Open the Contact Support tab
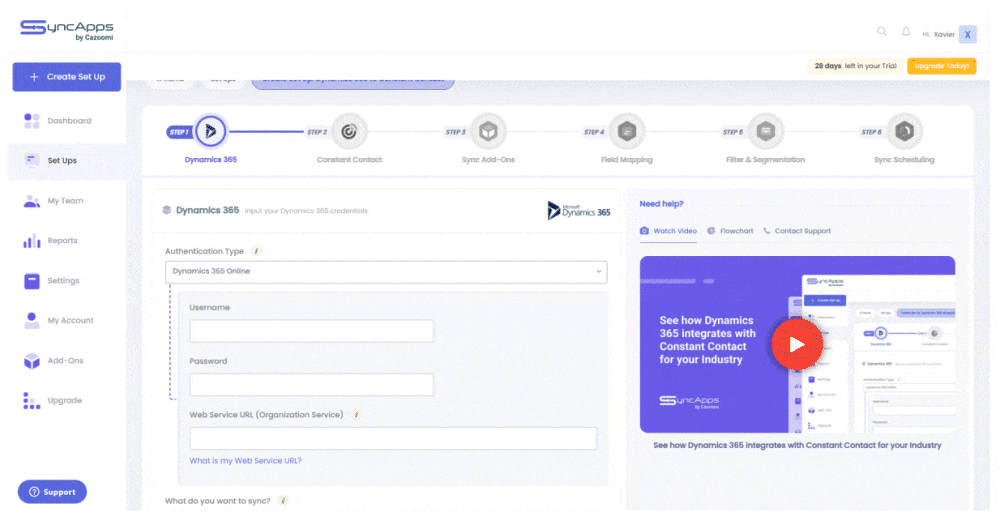The image size is (1000, 525). click(797, 231)
